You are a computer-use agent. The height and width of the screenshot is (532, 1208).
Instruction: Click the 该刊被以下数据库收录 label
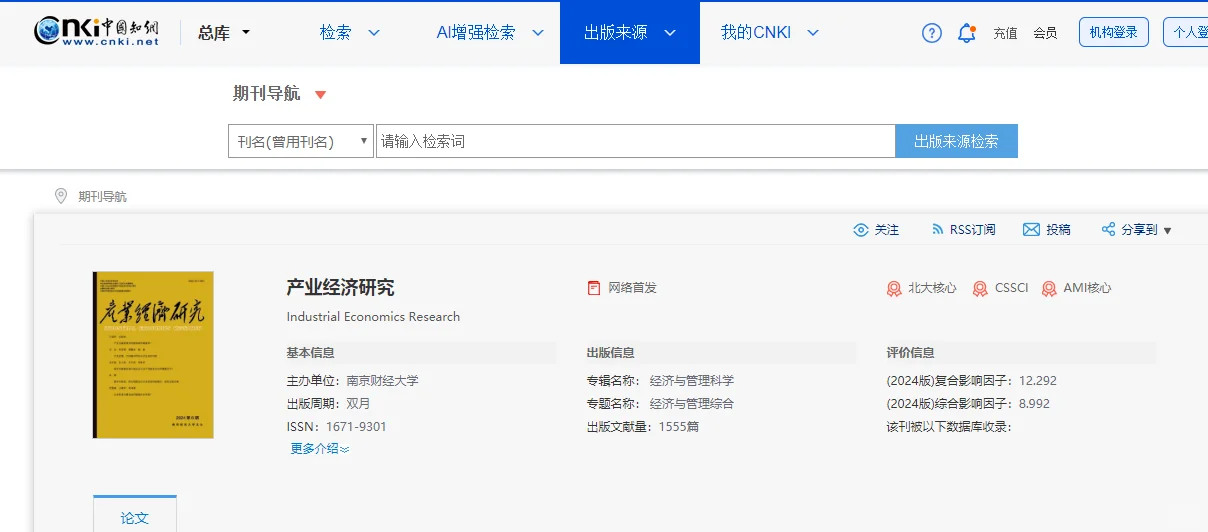tap(949, 427)
